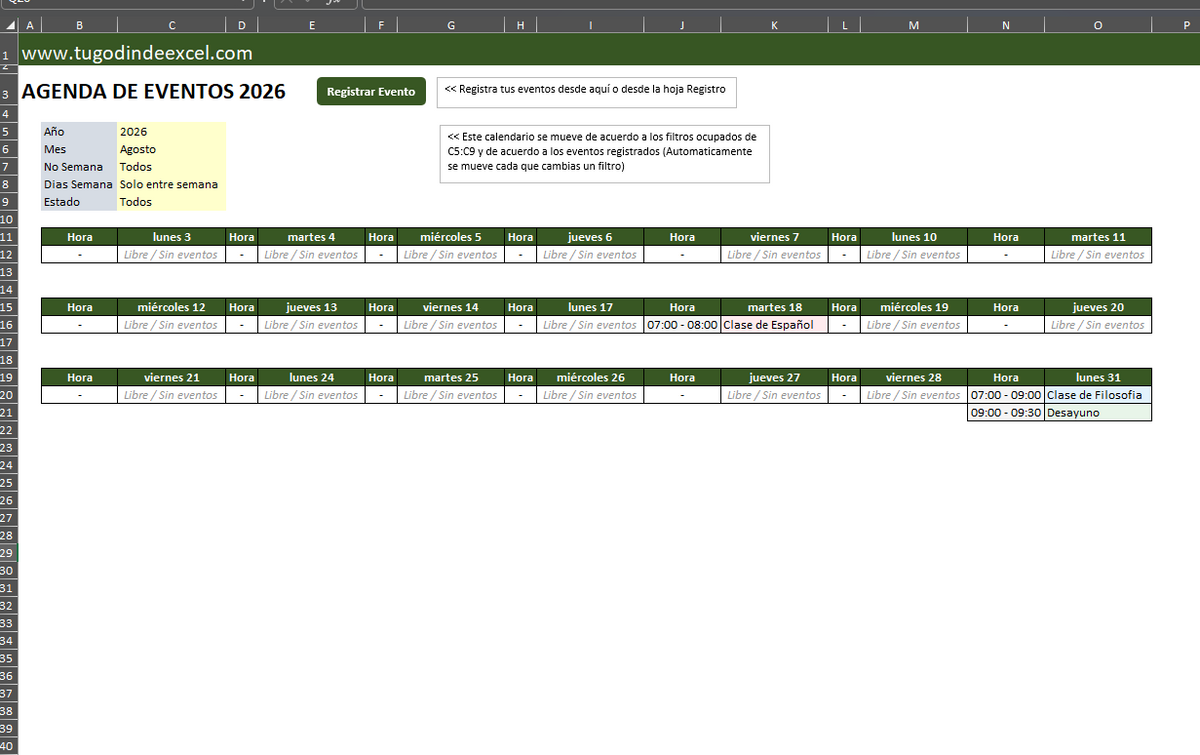Select column O header
Screen dimensions: 1200x755
[1098, 26]
